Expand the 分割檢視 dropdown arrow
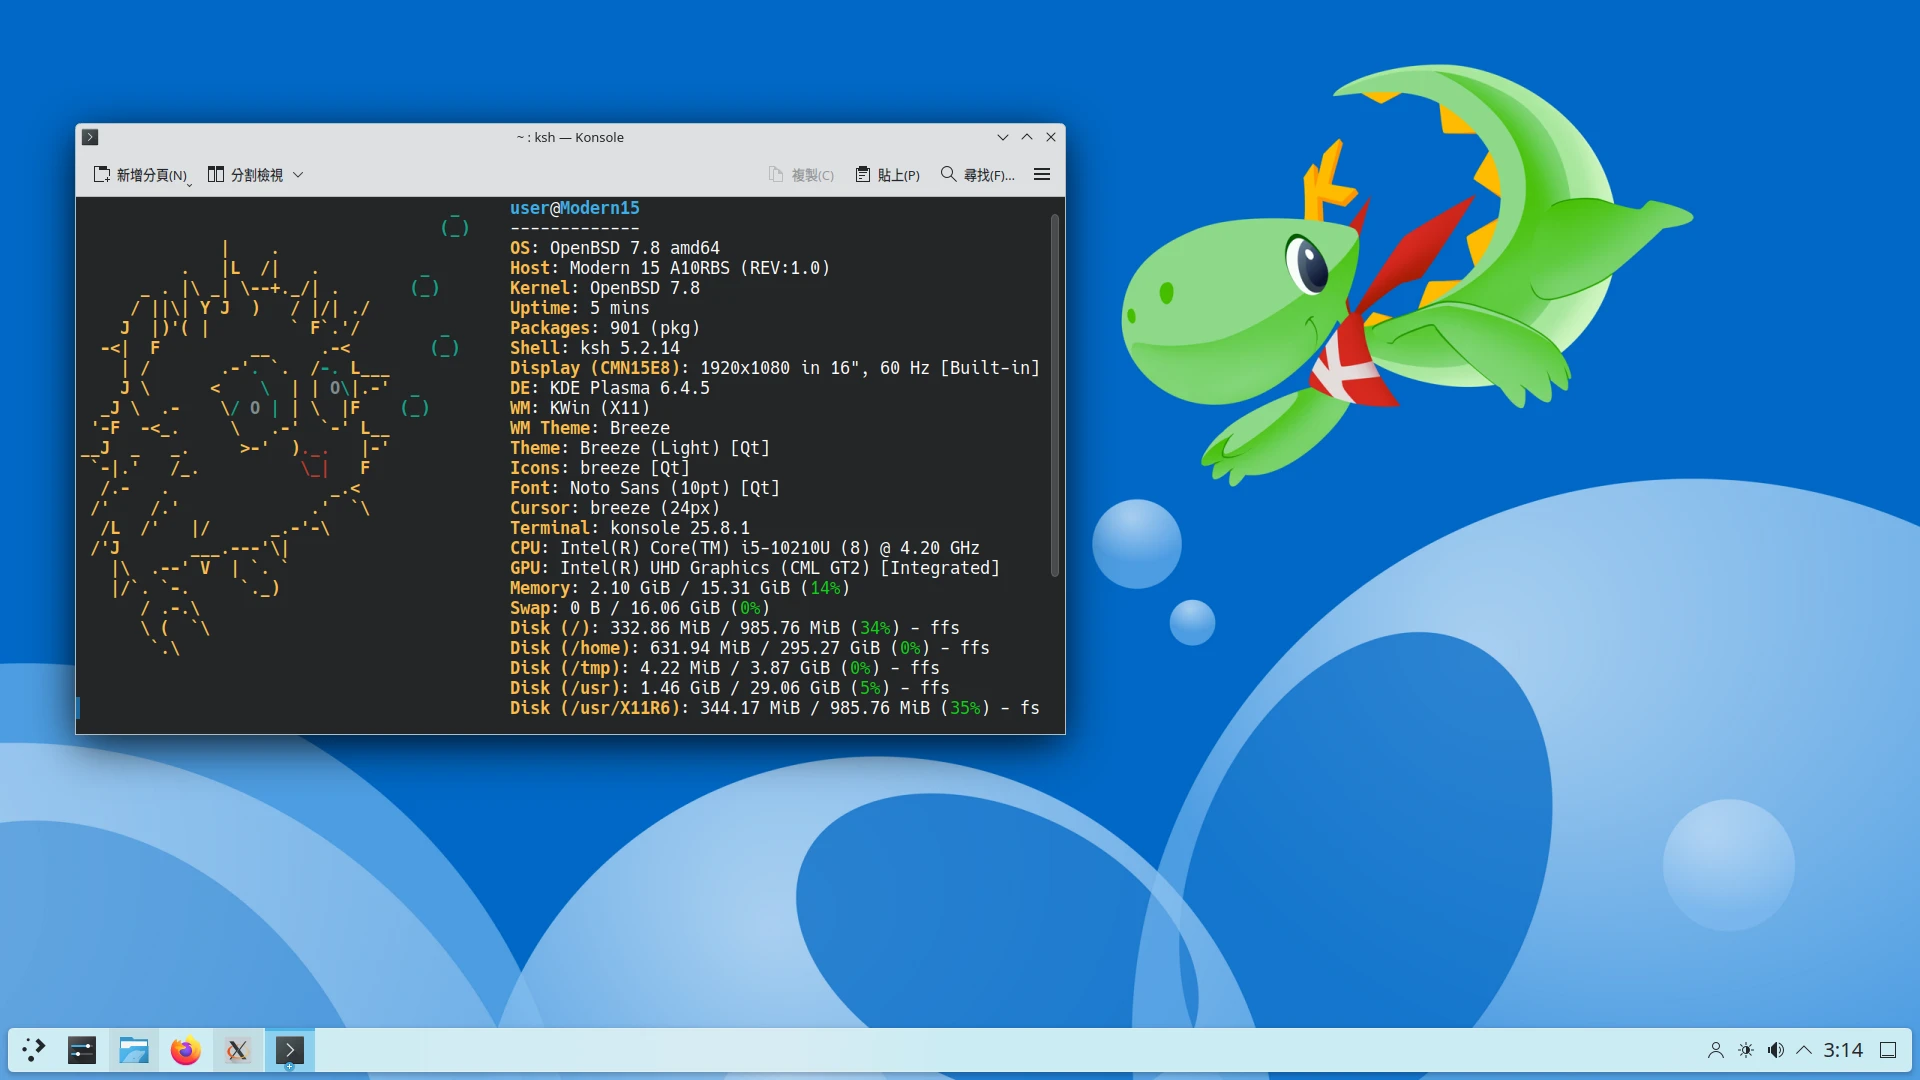1920x1080 pixels. point(298,174)
